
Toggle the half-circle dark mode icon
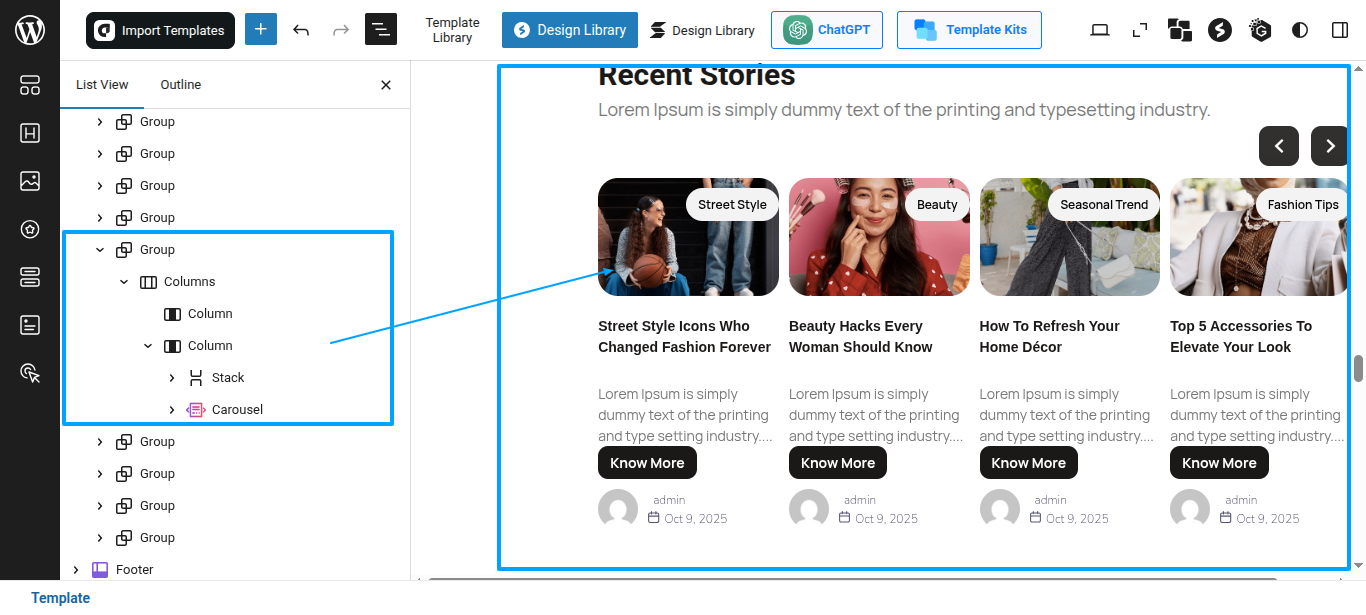1300,30
